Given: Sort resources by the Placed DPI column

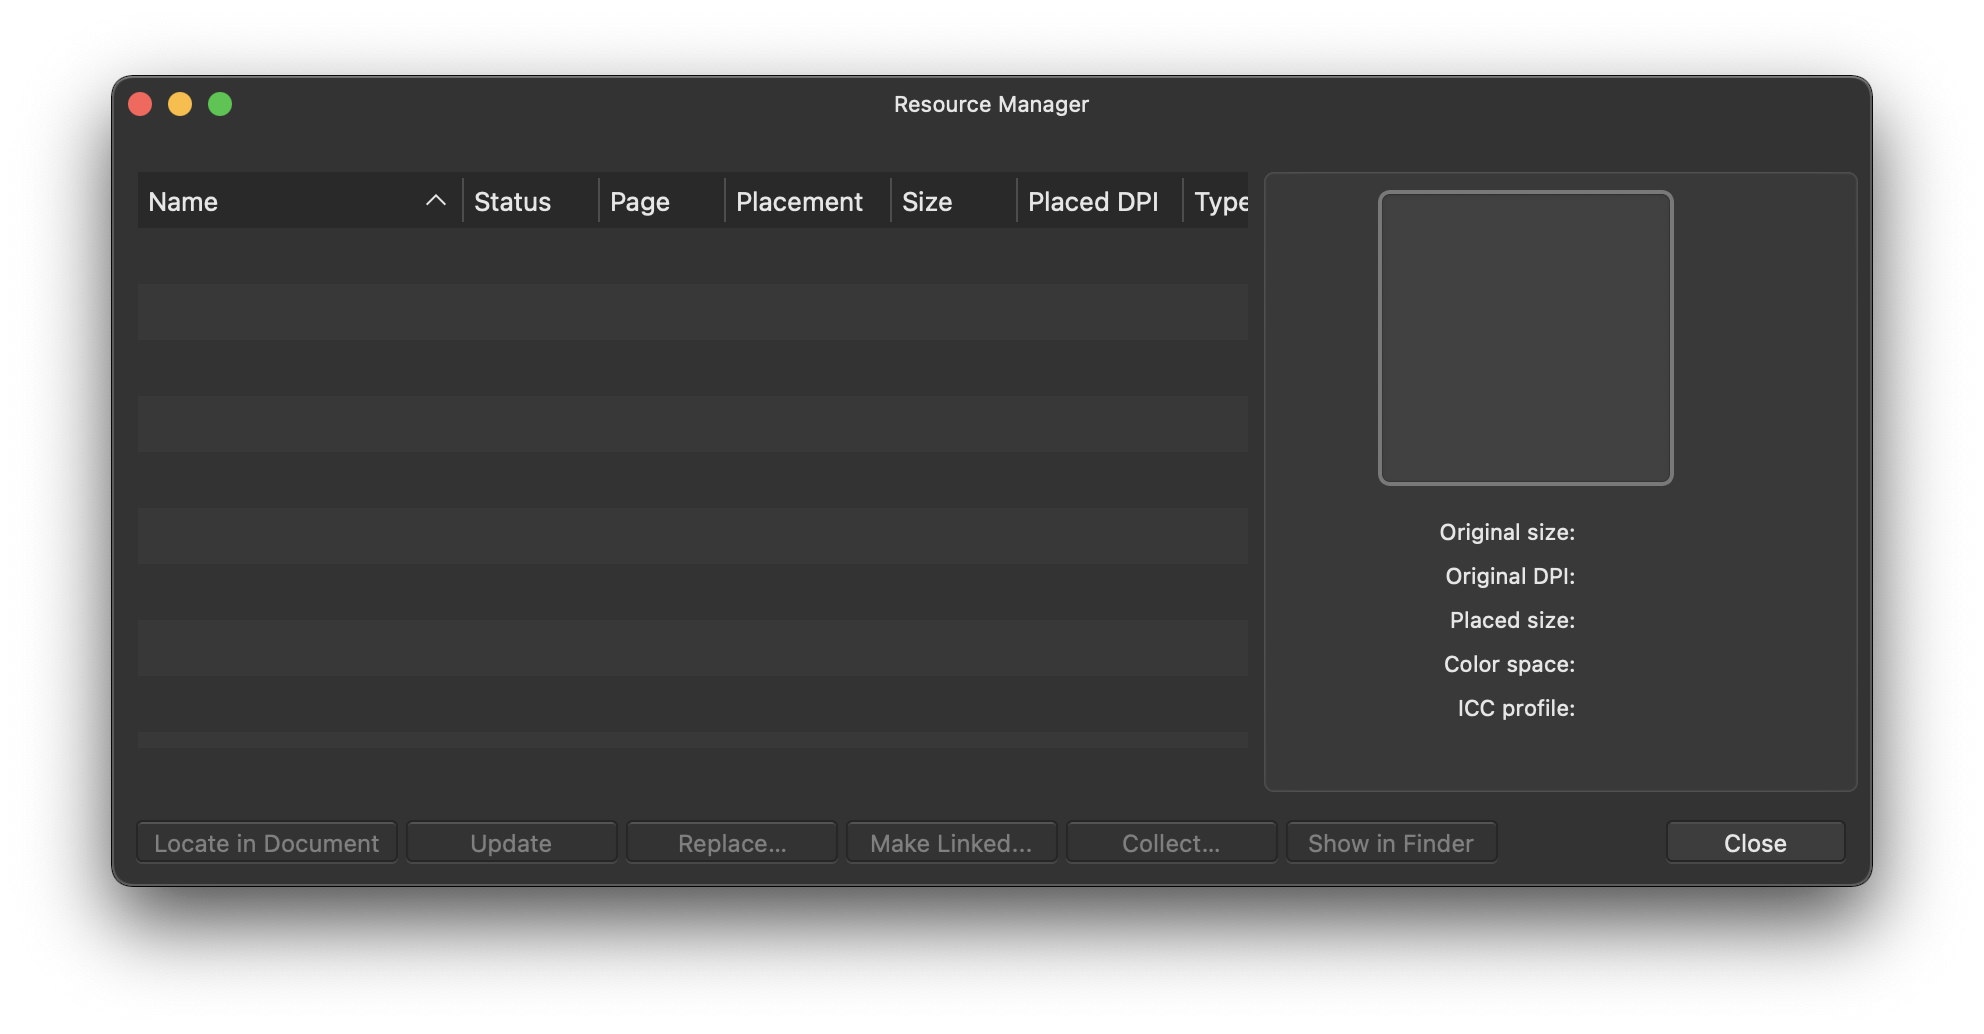Looking at the screenshot, I should point(1100,201).
